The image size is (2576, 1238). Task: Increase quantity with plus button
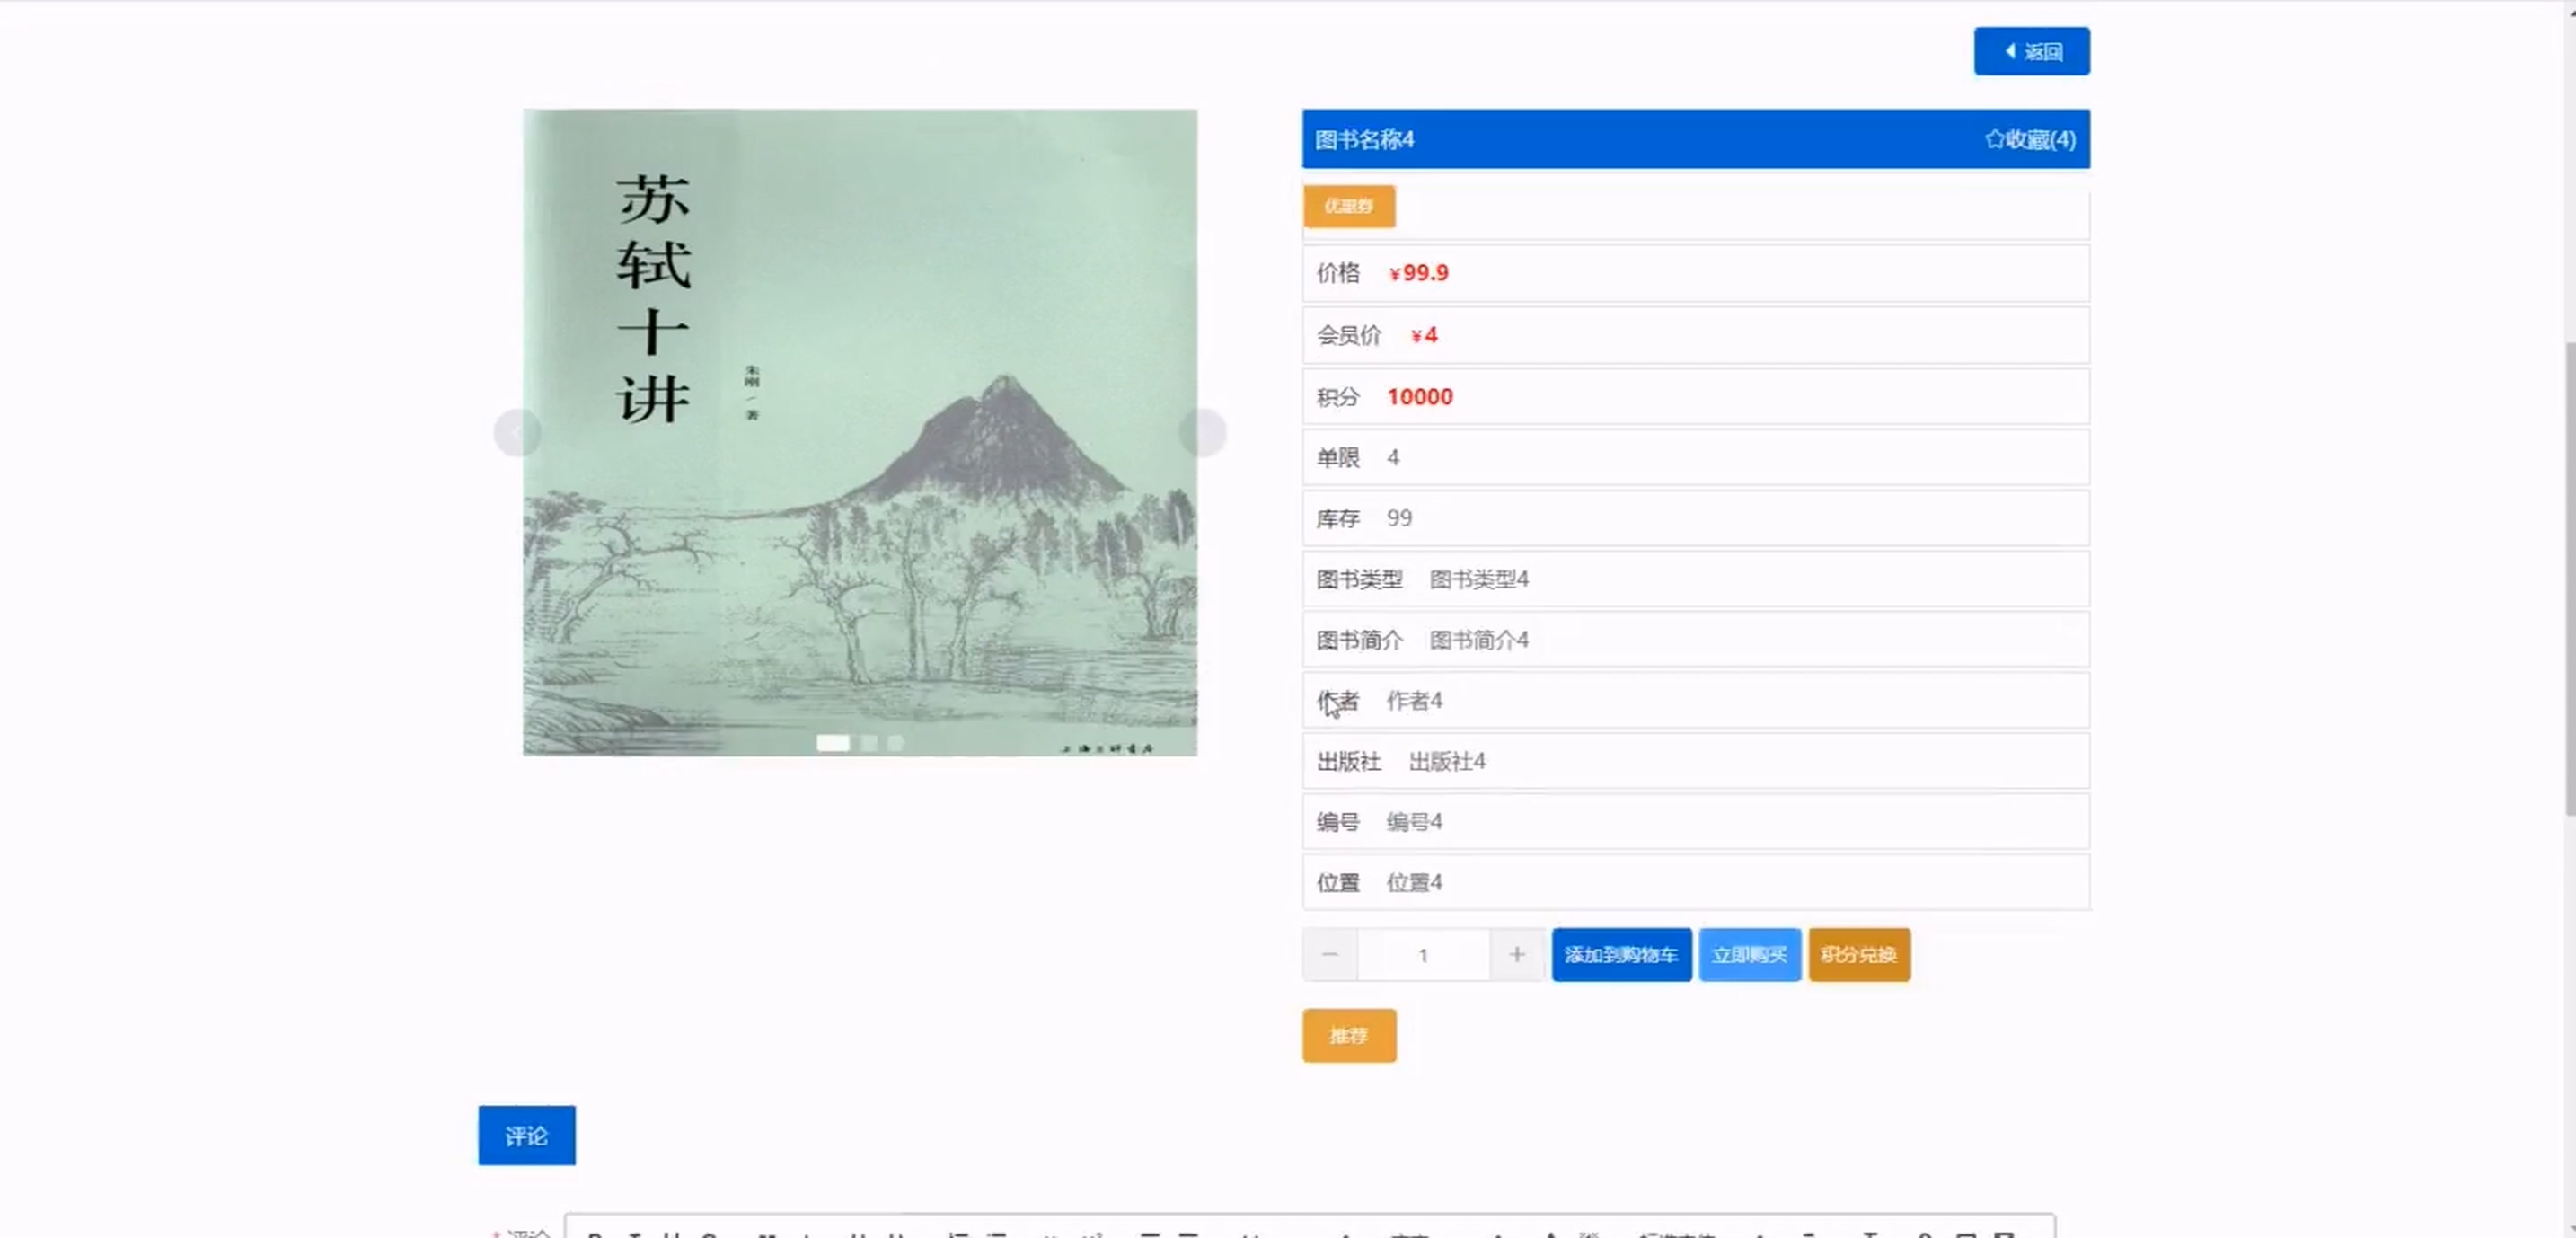pos(1516,955)
